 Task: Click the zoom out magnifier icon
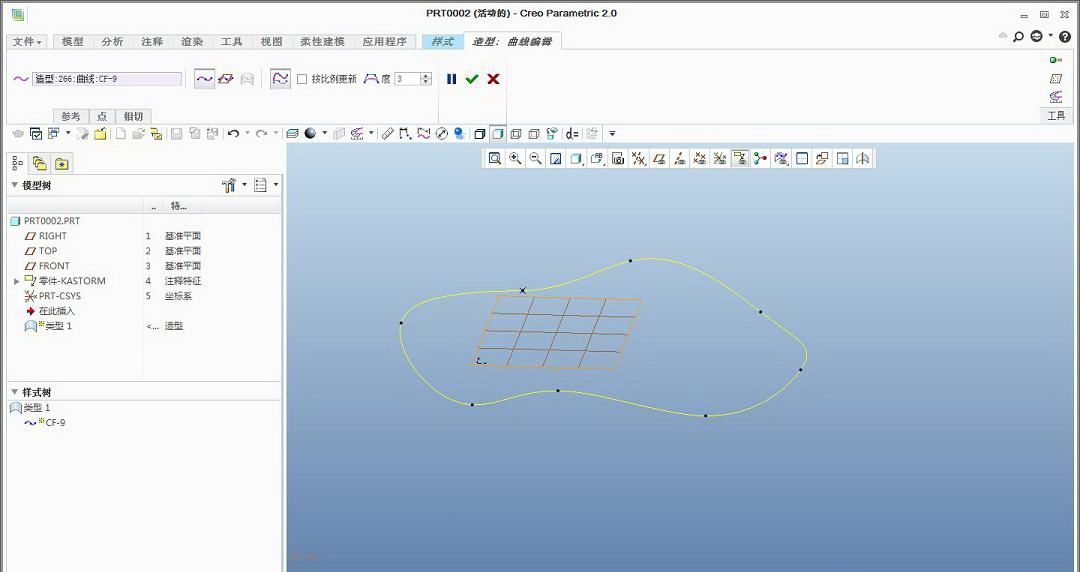tap(536, 158)
